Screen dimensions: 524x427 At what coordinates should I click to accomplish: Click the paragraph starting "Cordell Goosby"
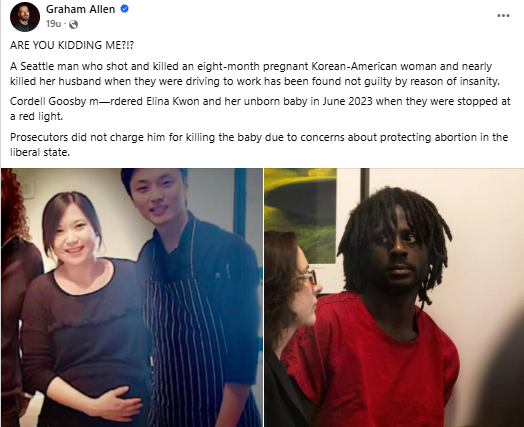260,109
